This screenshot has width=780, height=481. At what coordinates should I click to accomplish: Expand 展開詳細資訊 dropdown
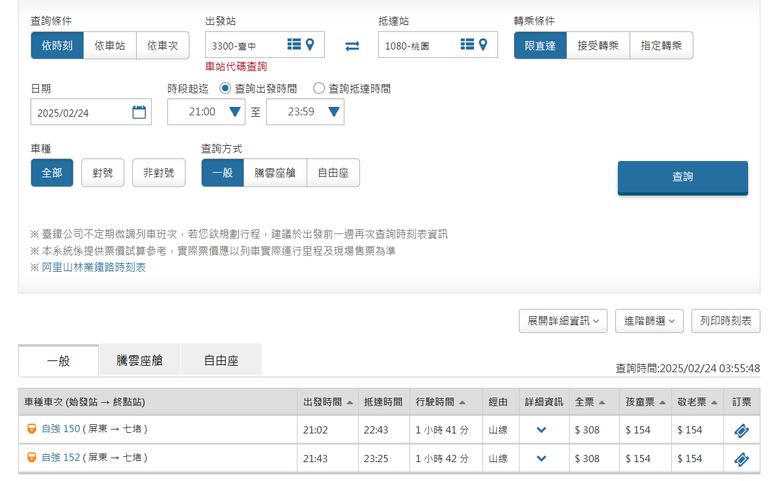point(563,321)
